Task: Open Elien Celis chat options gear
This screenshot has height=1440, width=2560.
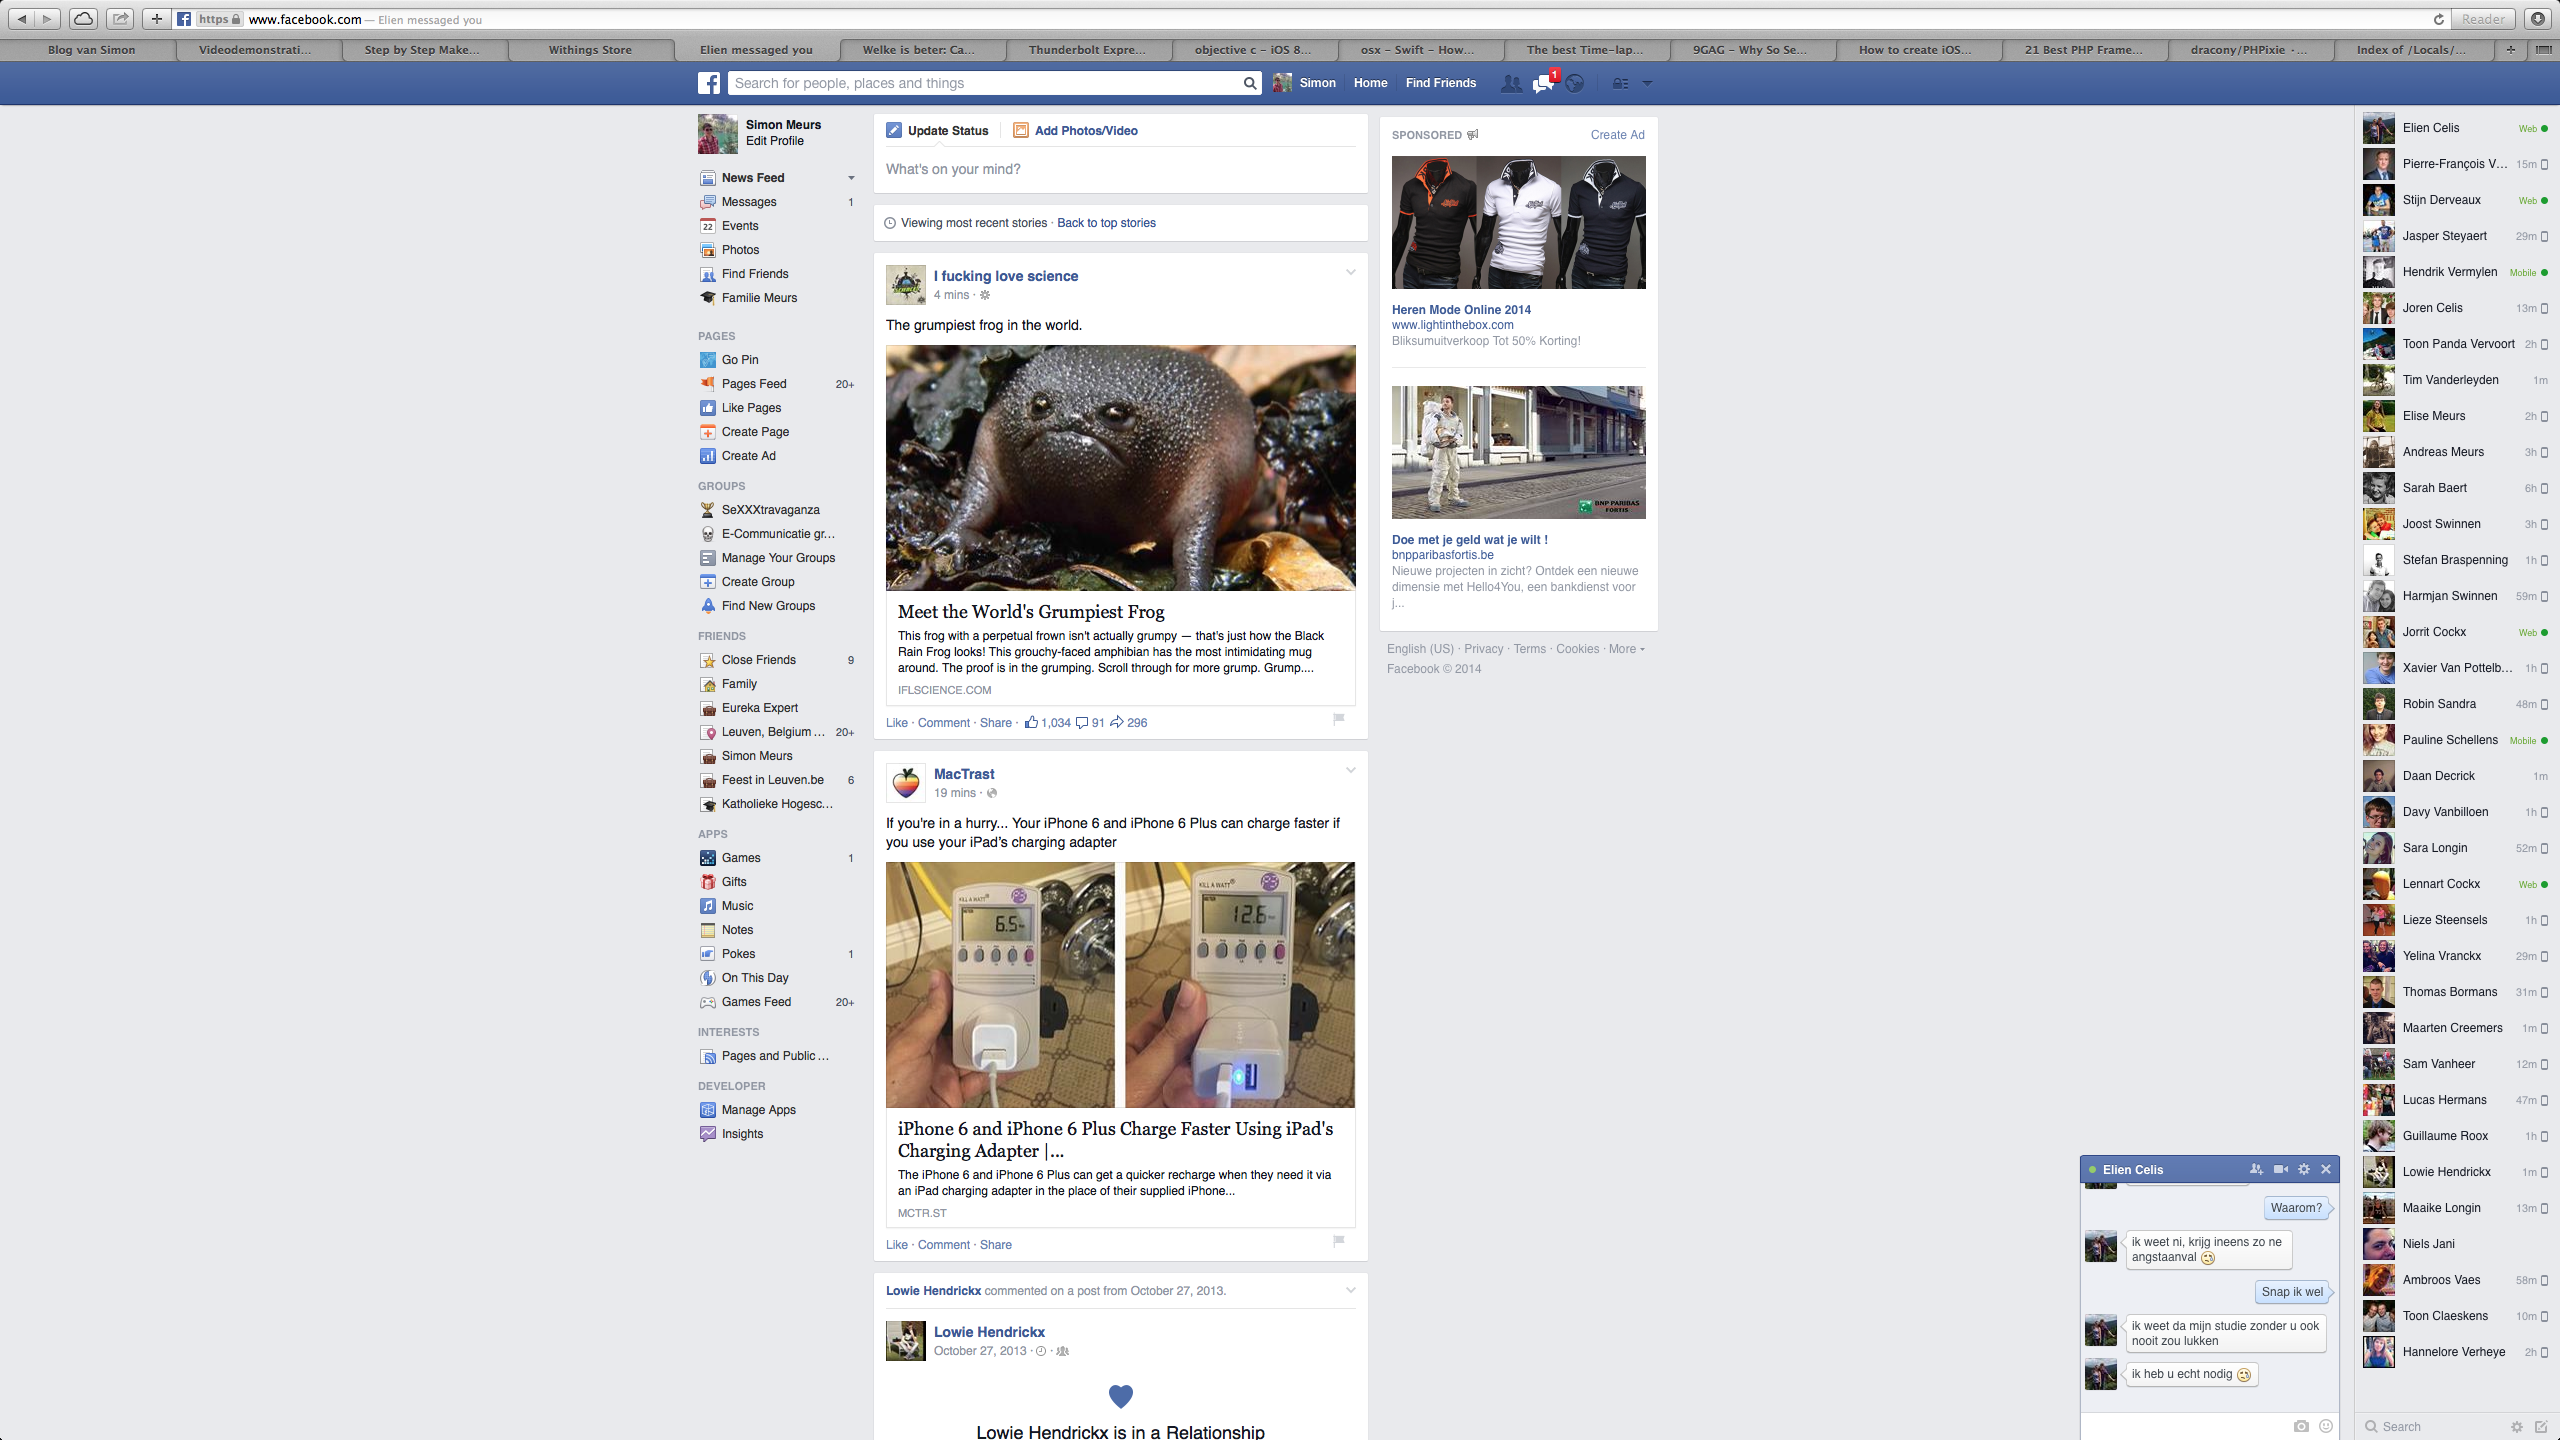Action: pos(2304,1169)
